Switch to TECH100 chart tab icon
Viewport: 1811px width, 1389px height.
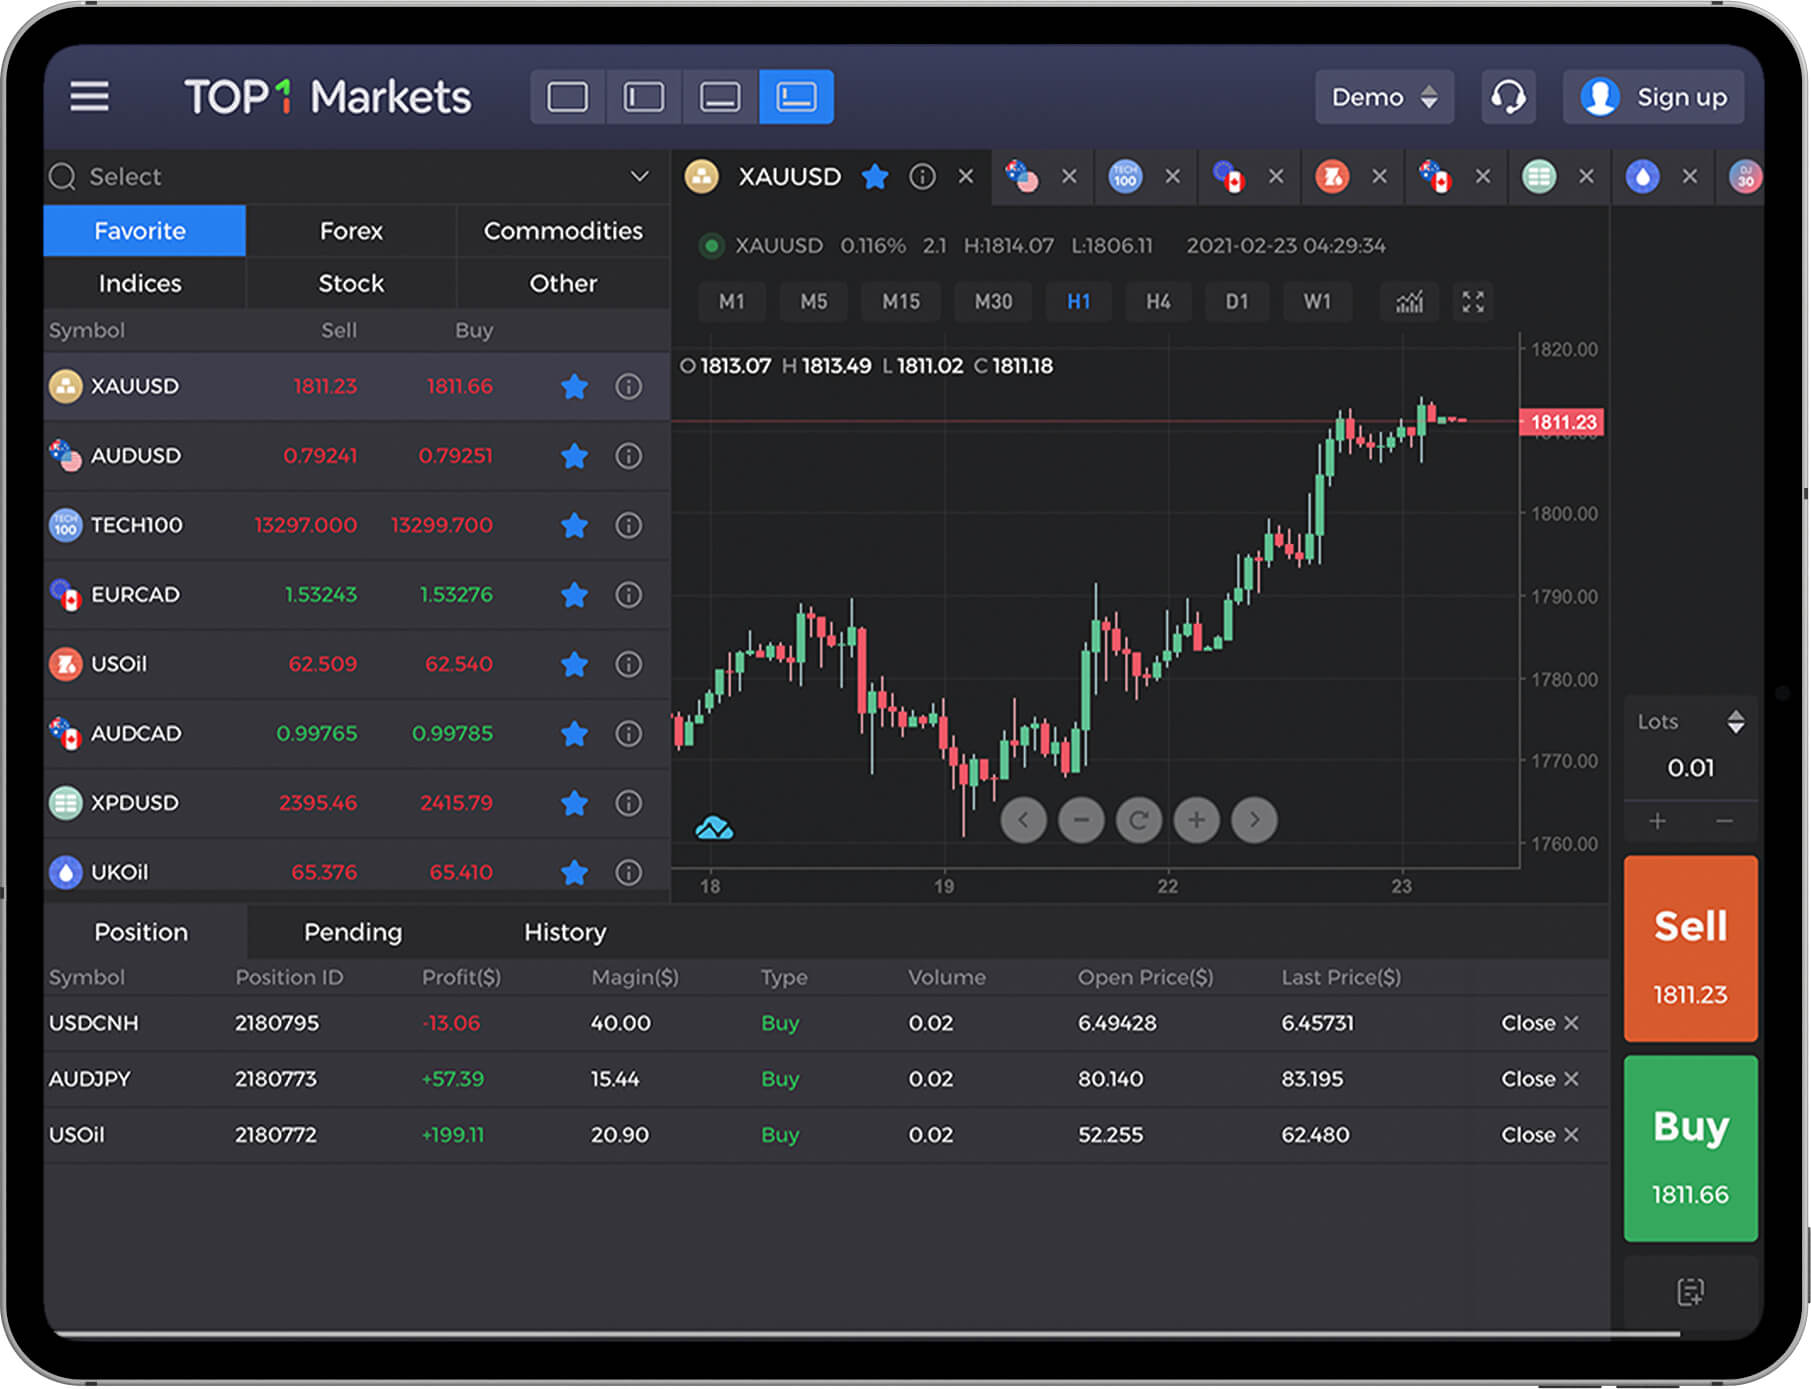1125,177
